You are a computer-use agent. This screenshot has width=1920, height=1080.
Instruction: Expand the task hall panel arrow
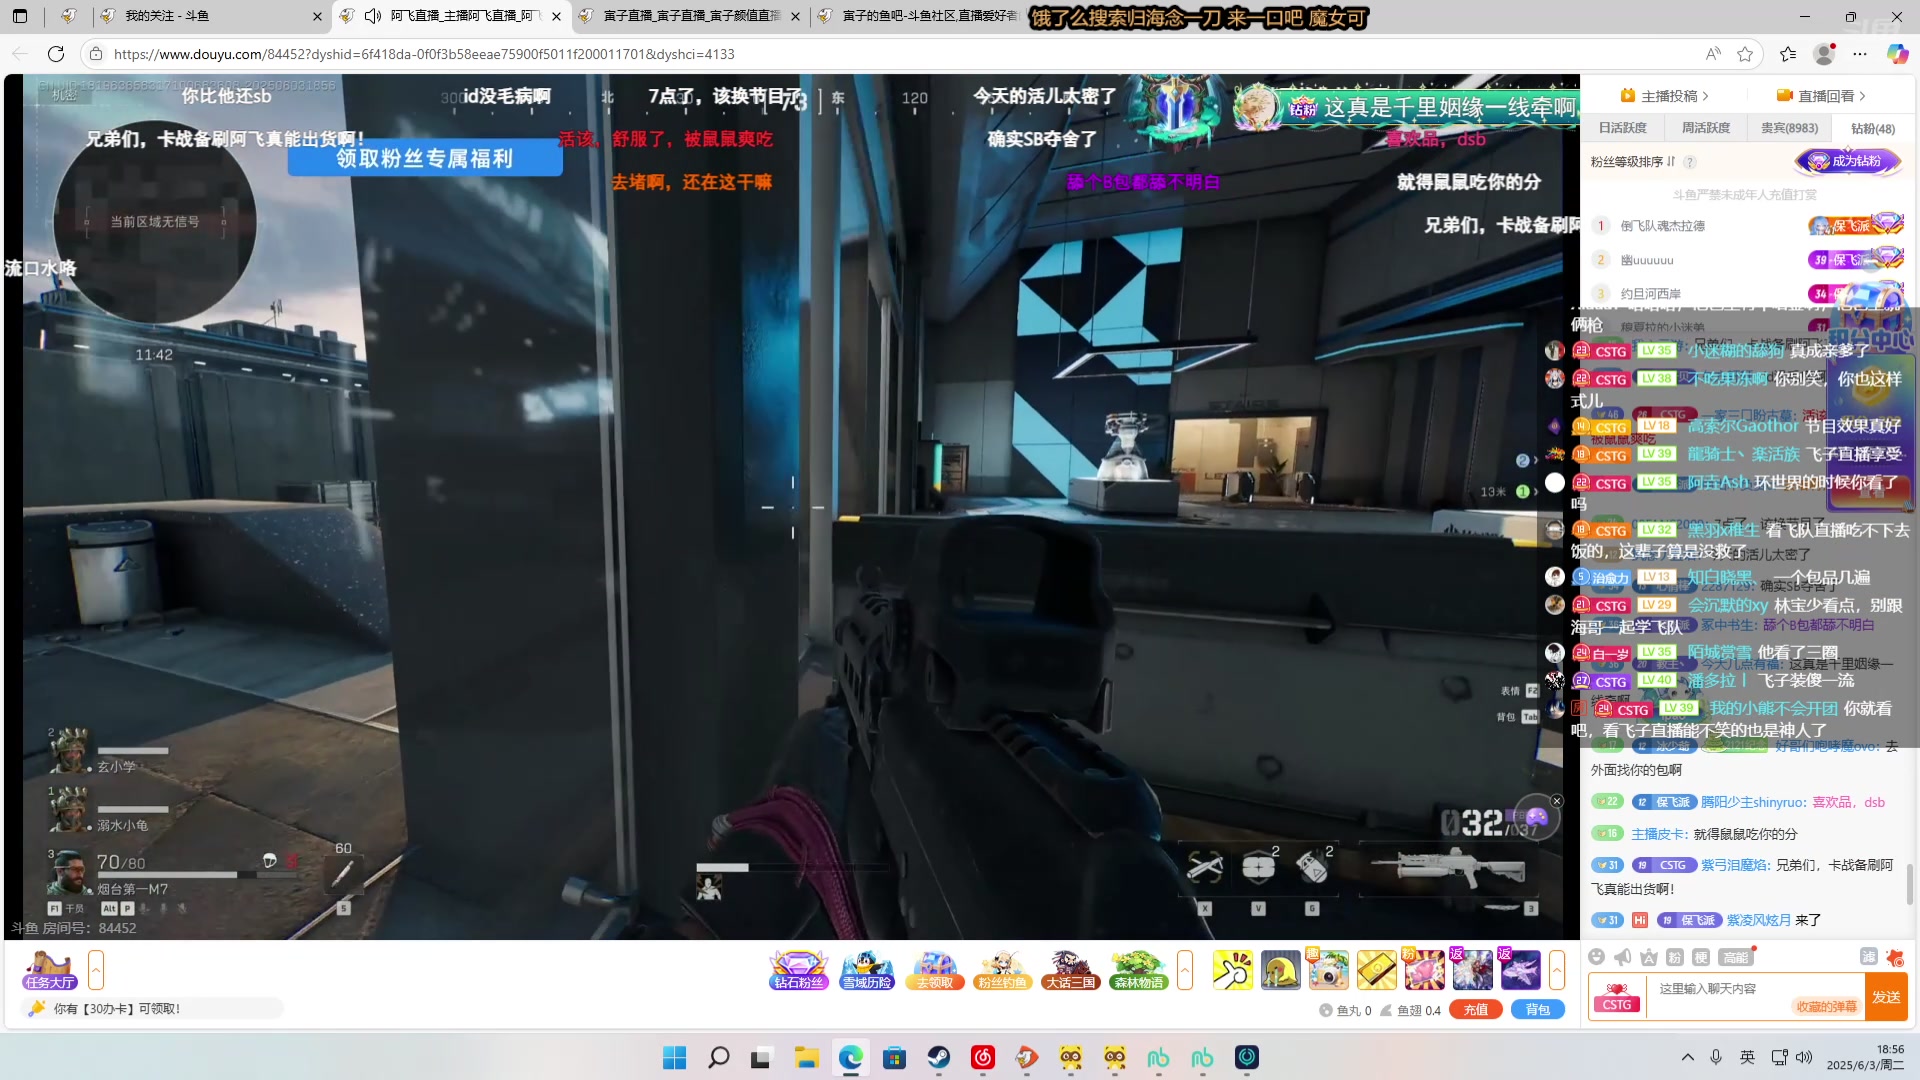[x=96, y=970]
